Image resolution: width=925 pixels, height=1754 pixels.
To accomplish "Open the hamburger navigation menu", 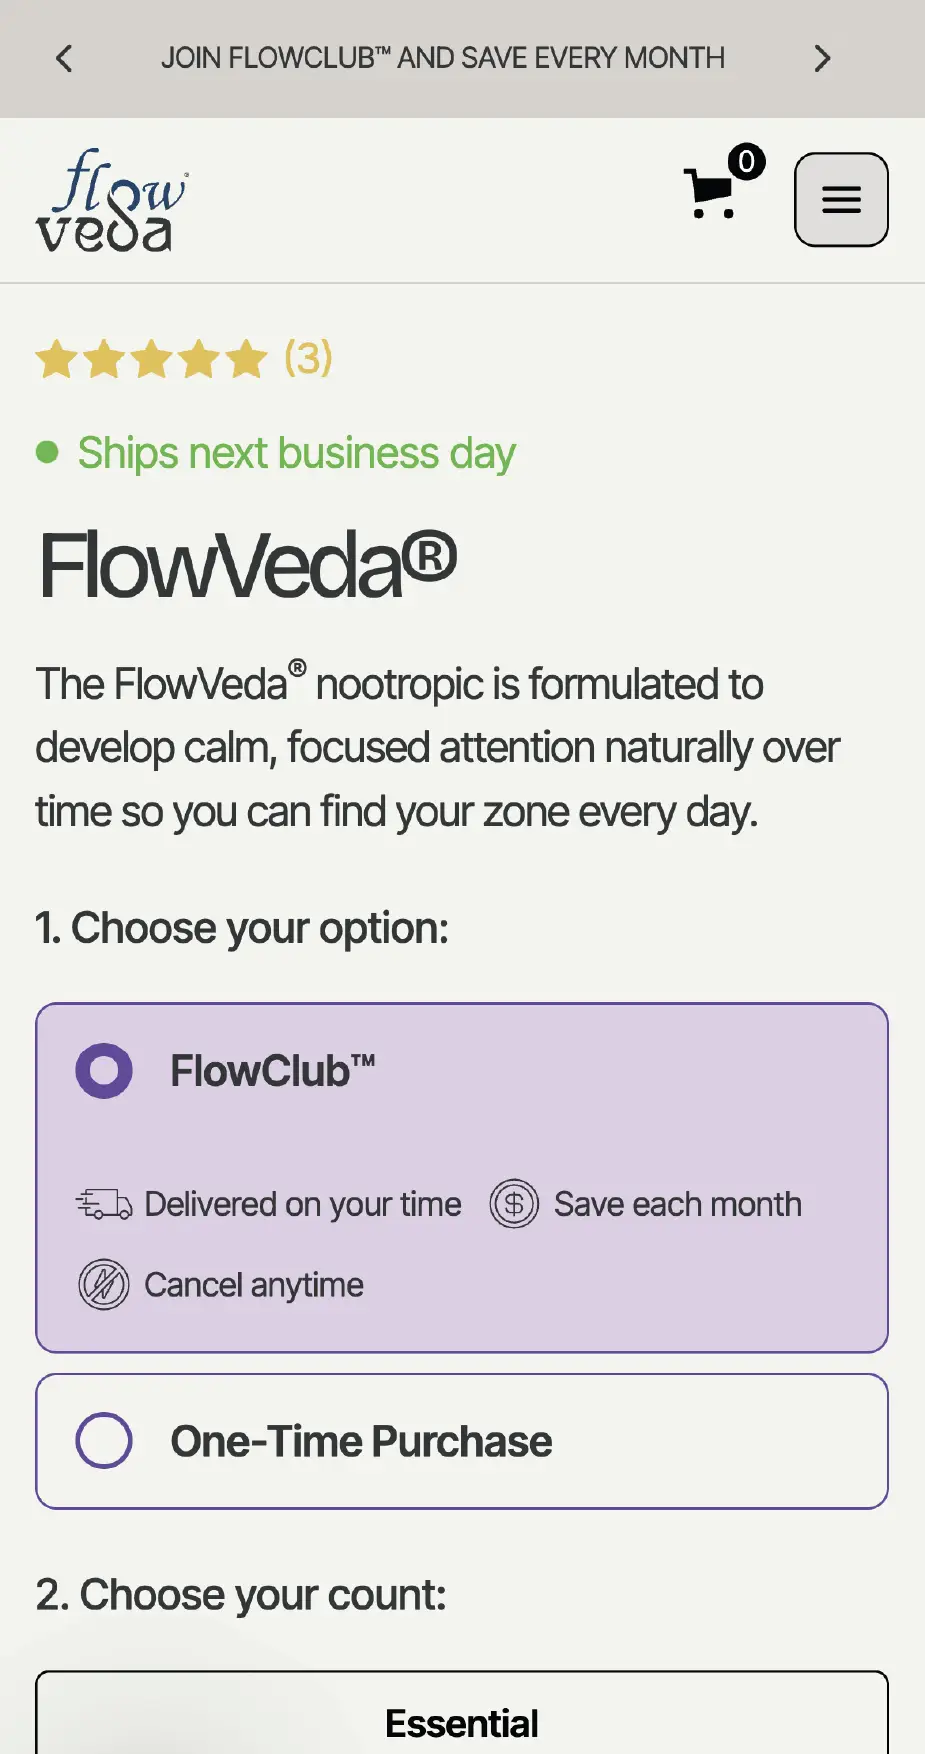I will click(840, 199).
